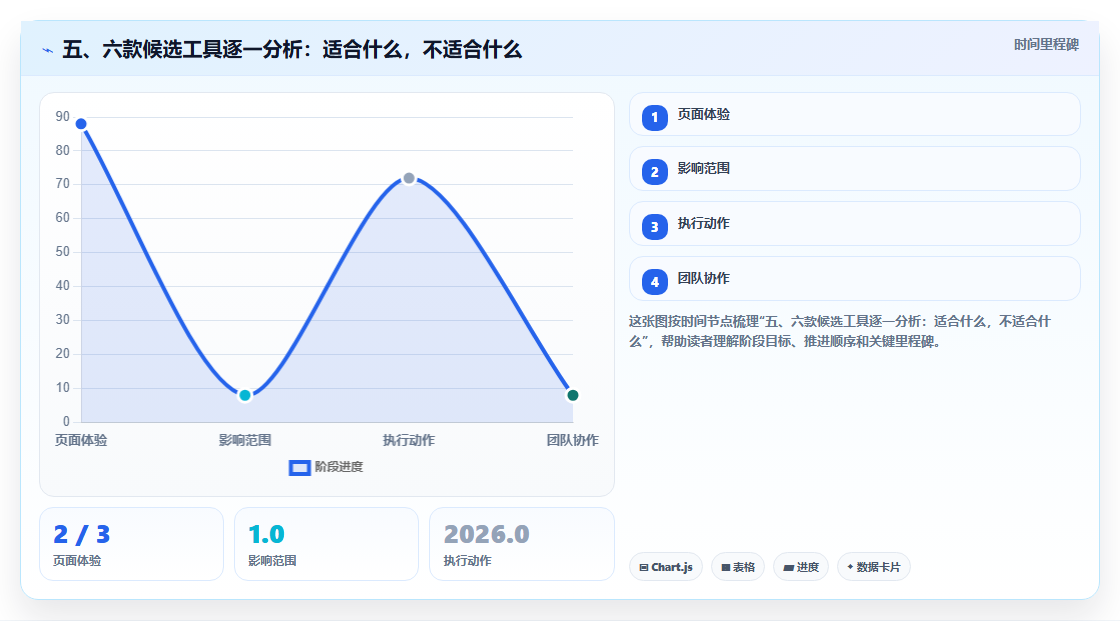1120x621 pixels.
Task: Click the lightning icon beside the section title
Action: pos(48,51)
